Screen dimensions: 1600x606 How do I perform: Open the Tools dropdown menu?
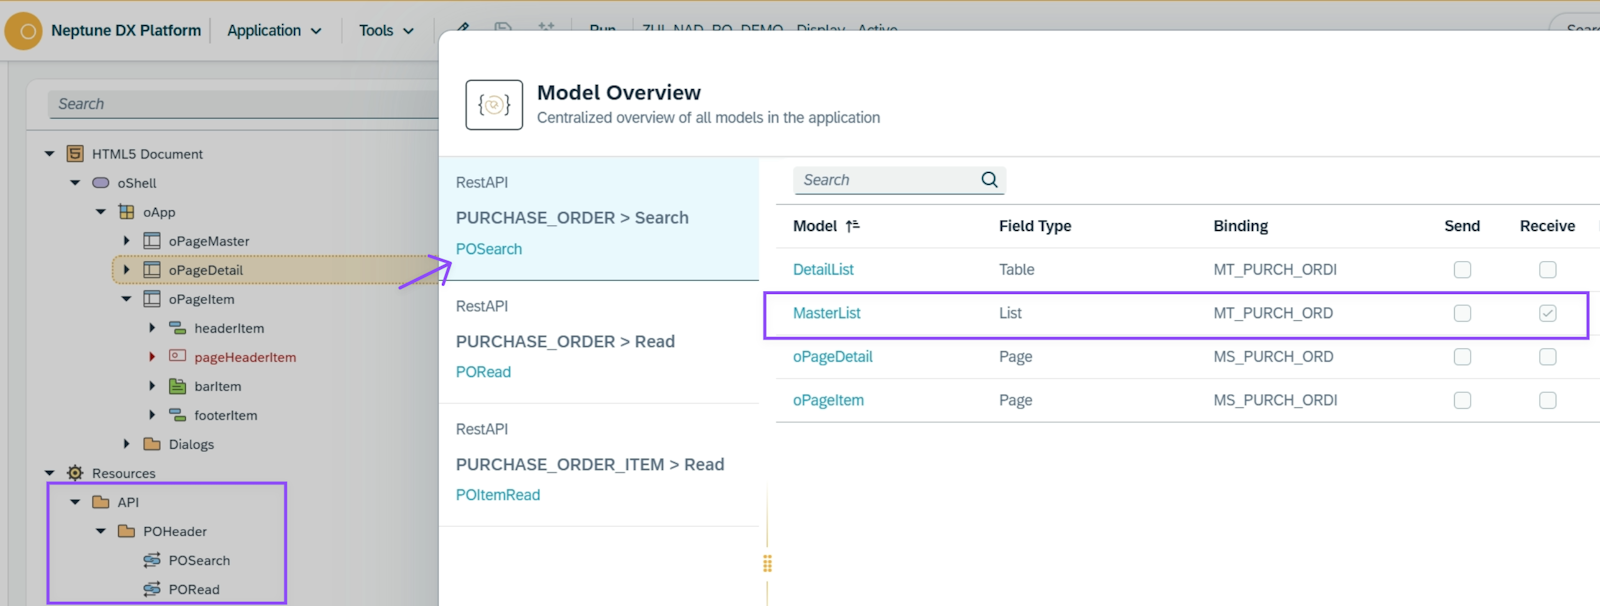pyautogui.click(x=386, y=31)
